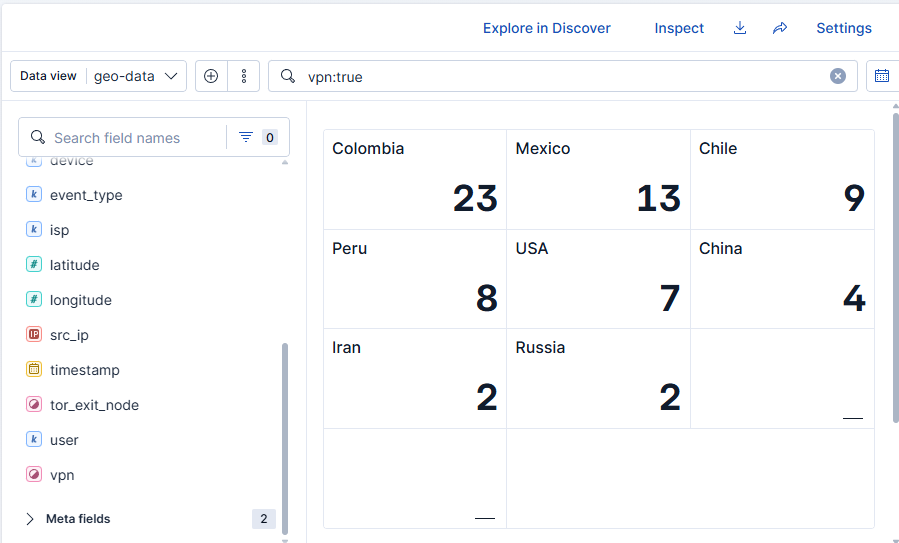The width and height of the screenshot is (899, 543).
Task: Expand the Meta fields section
Action: 30,519
